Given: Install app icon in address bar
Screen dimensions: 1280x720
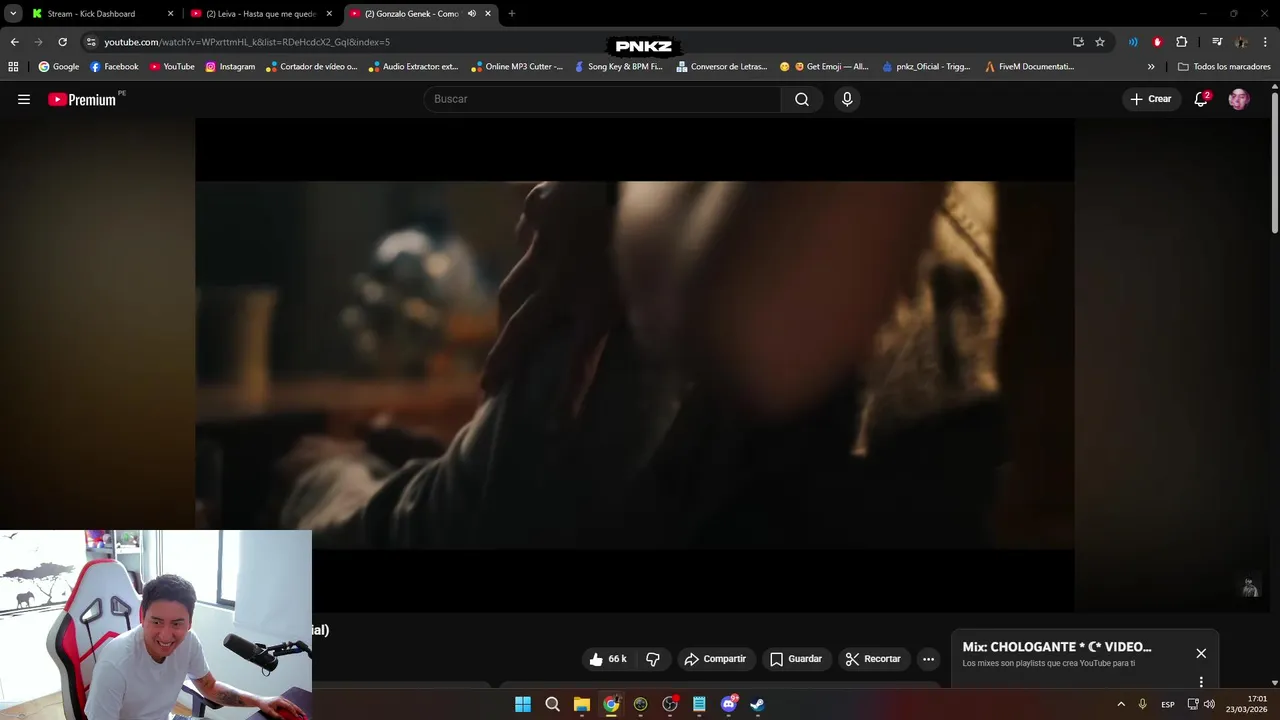Looking at the screenshot, I should tap(1078, 42).
